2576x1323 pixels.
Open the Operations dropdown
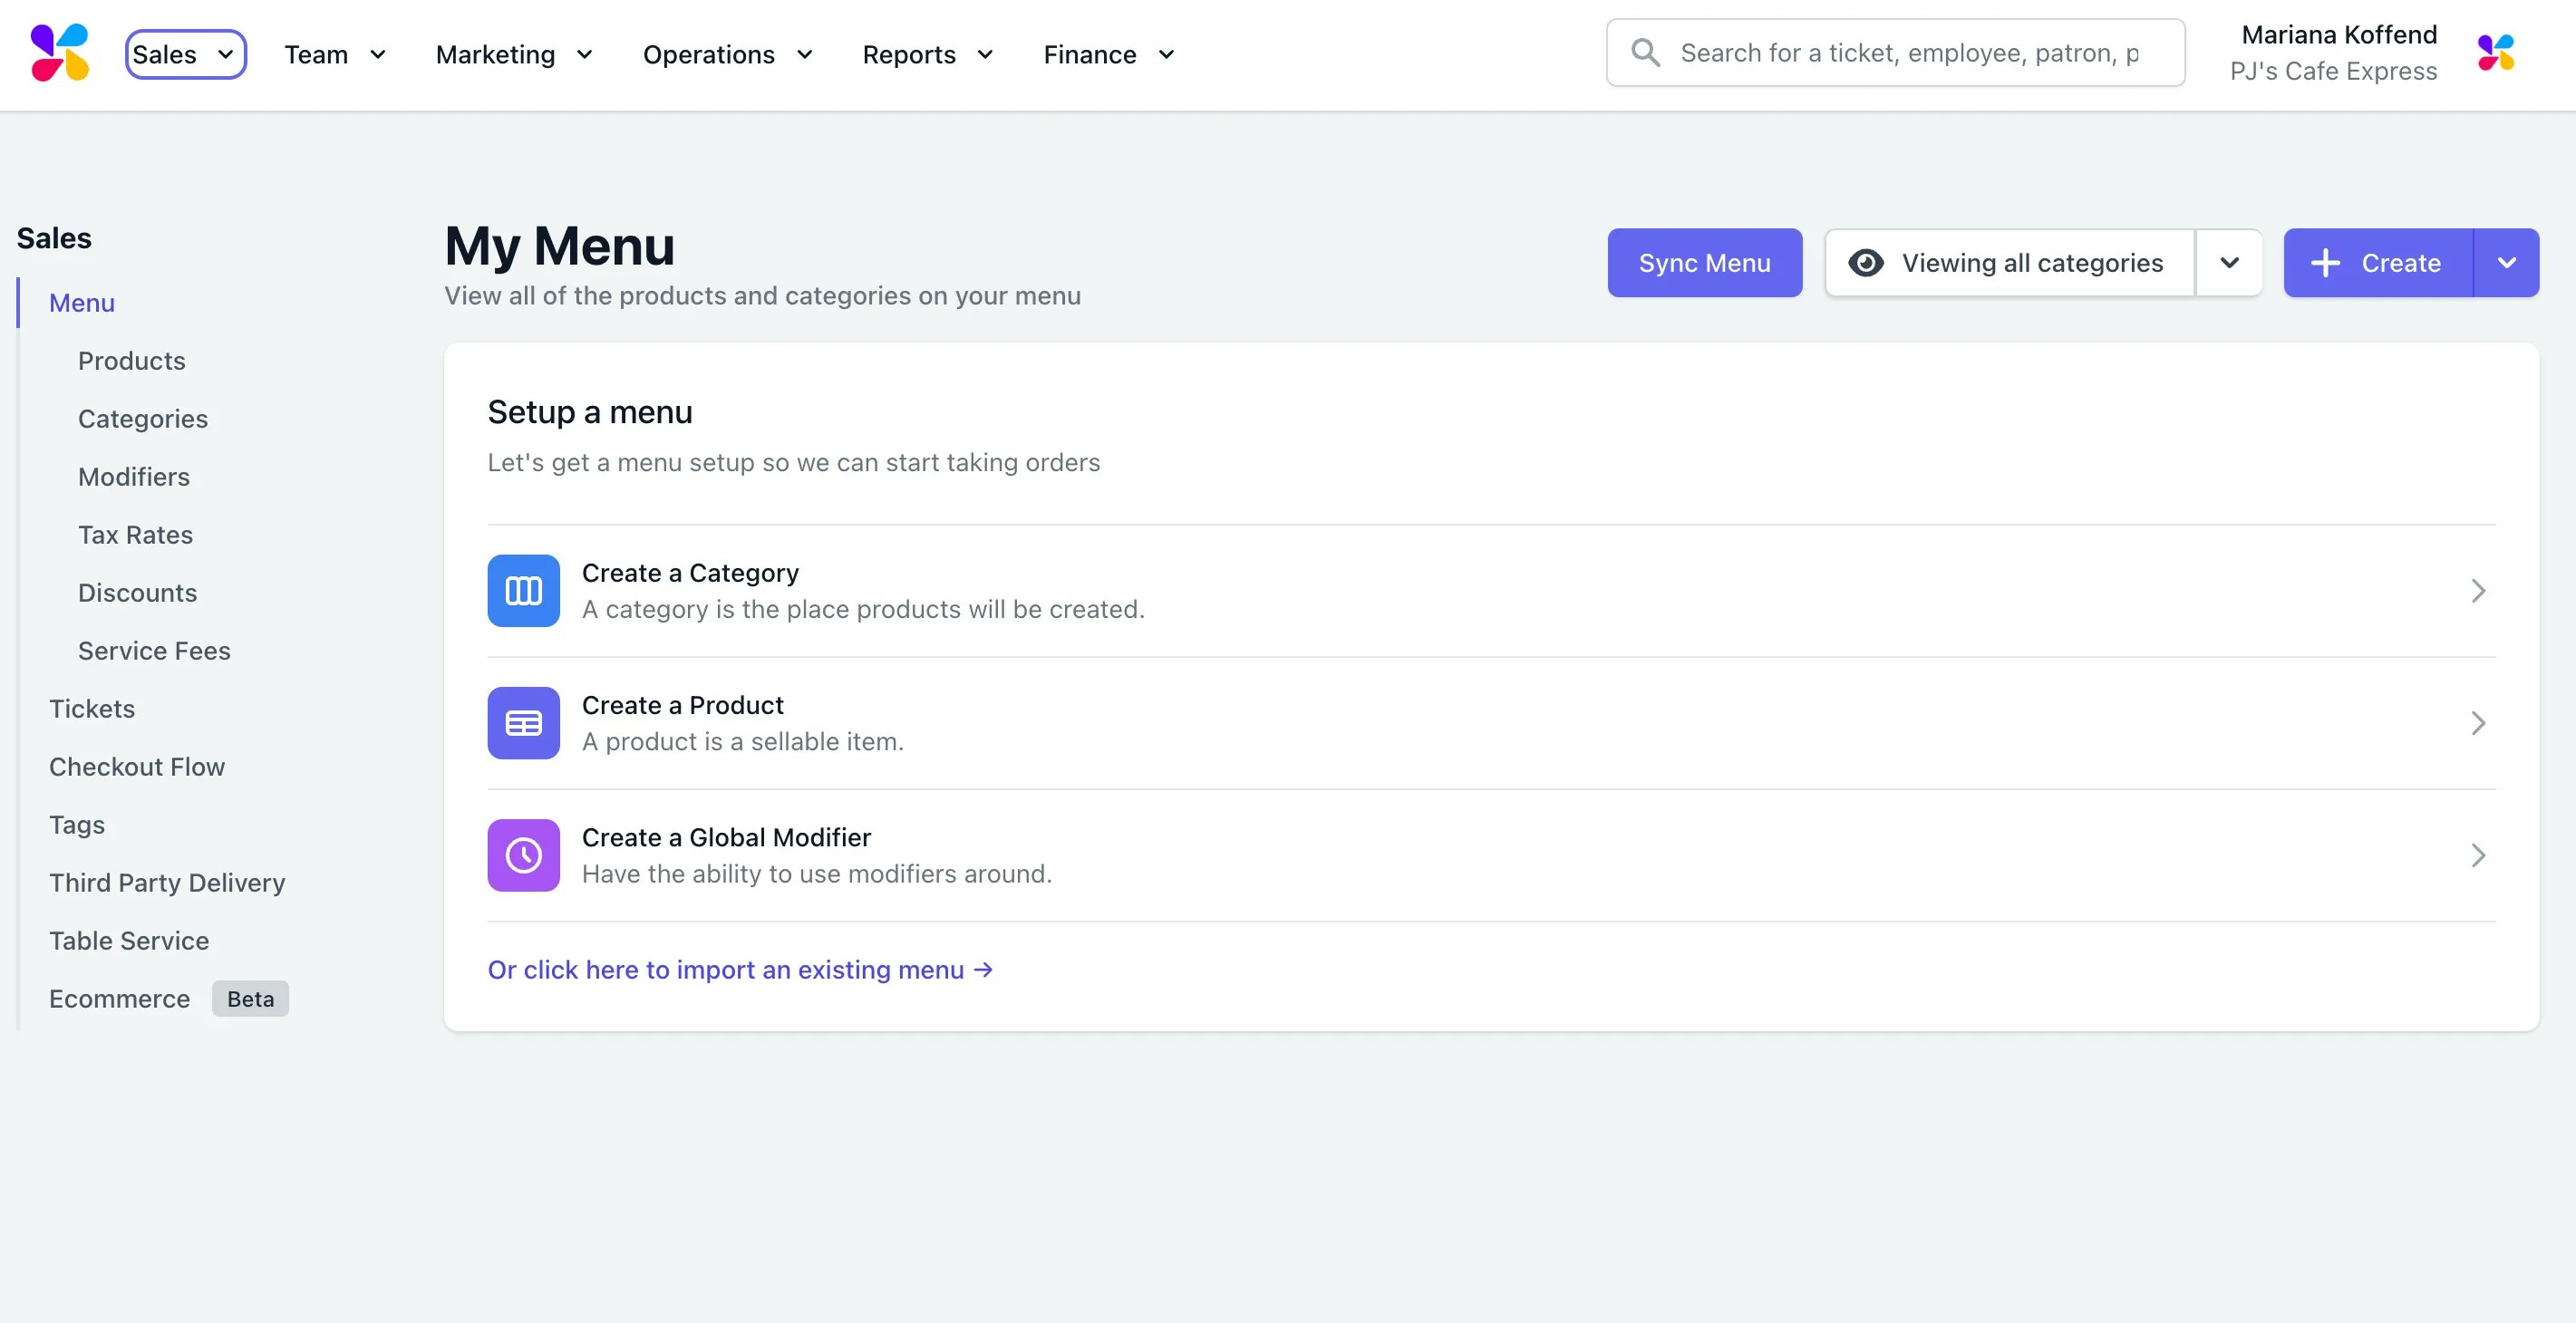pos(728,54)
